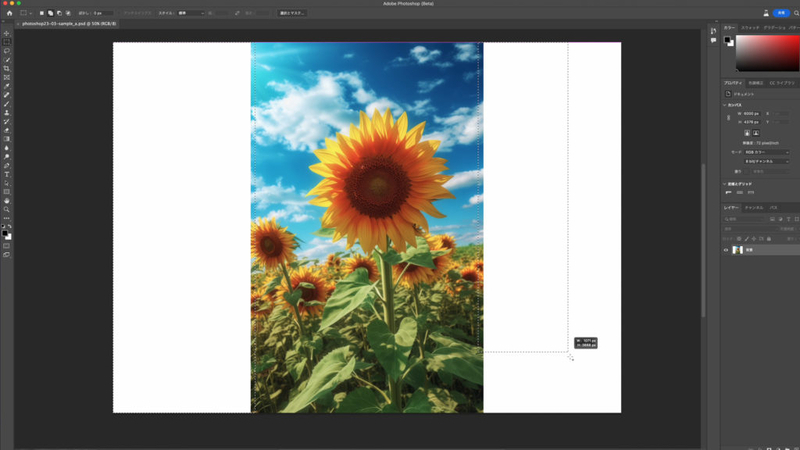Select the Rectangle shape tool

click(7, 192)
